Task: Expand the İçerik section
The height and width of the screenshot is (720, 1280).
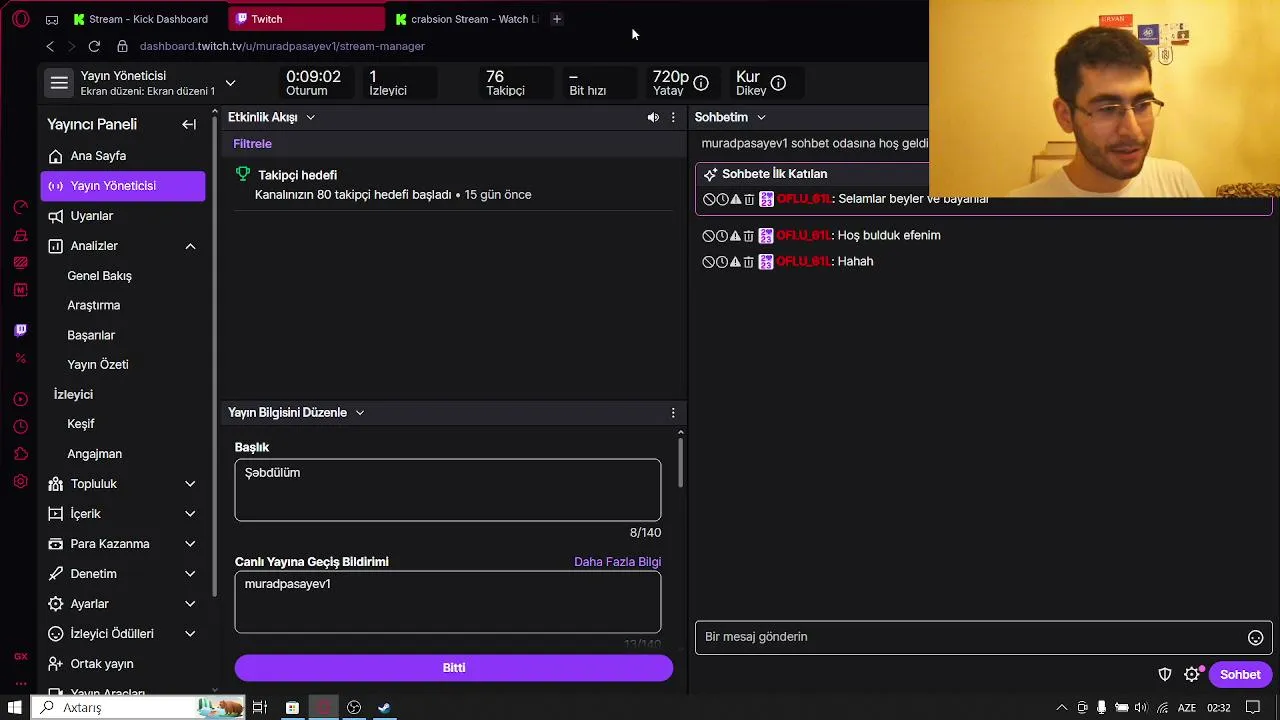Action: (x=190, y=514)
